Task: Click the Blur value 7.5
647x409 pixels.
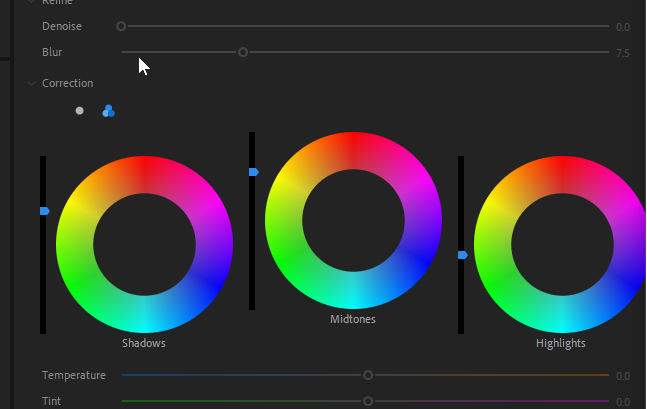Action: coord(622,53)
